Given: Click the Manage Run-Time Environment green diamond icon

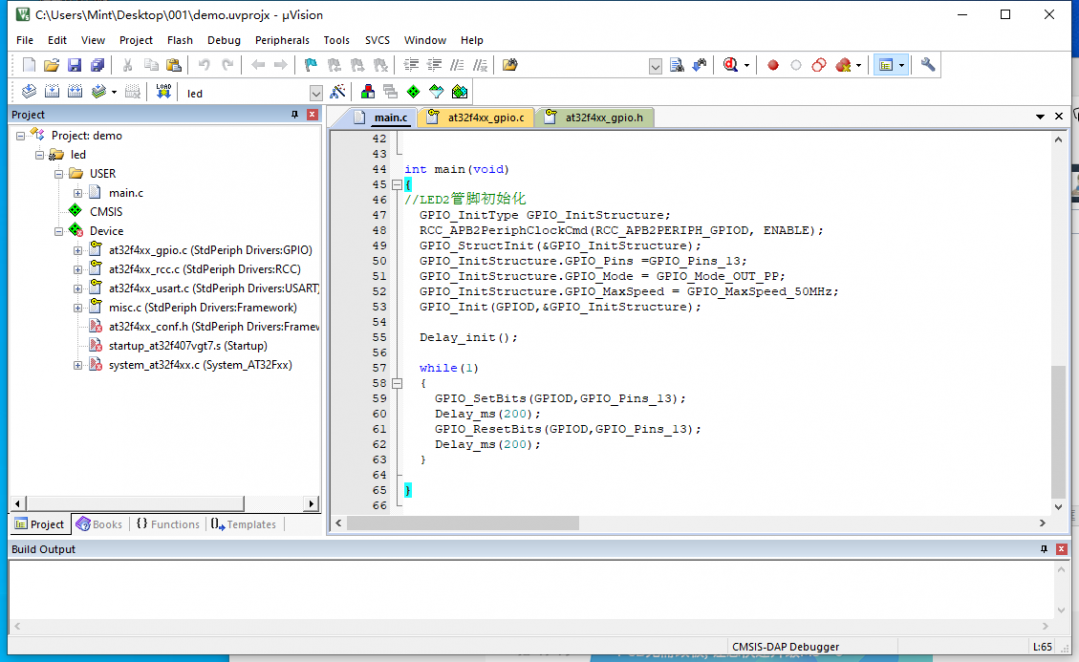Looking at the screenshot, I should [x=413, y=92].
